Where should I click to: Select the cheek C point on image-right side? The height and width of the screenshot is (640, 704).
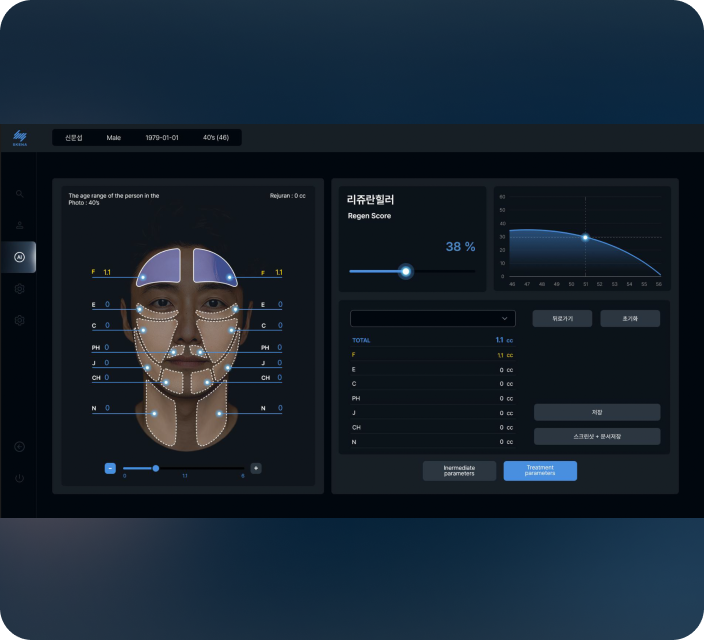coord(231,330)
